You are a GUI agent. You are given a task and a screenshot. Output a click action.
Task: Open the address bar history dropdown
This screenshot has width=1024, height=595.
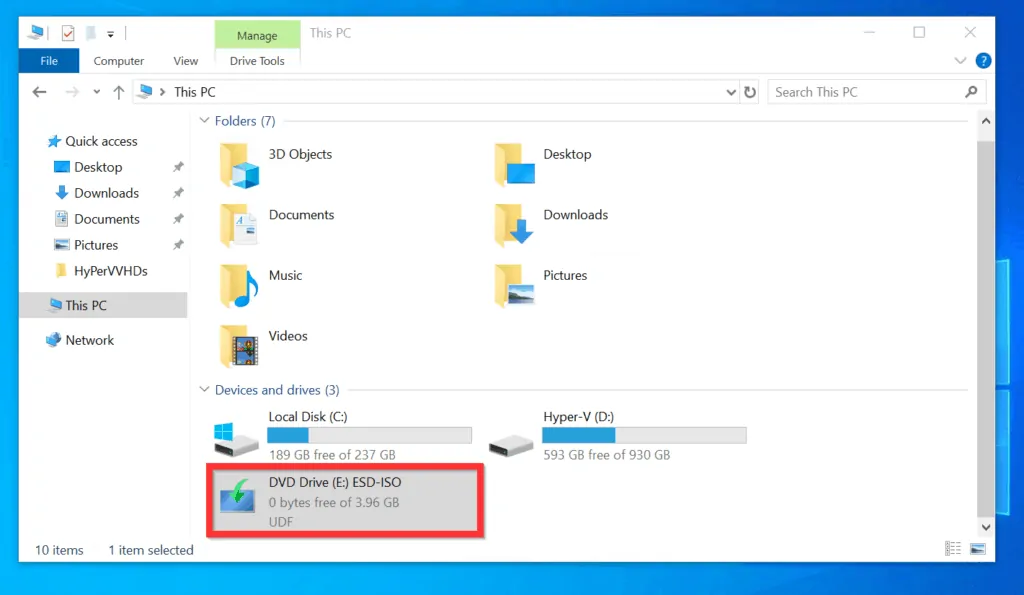[731, 92]
